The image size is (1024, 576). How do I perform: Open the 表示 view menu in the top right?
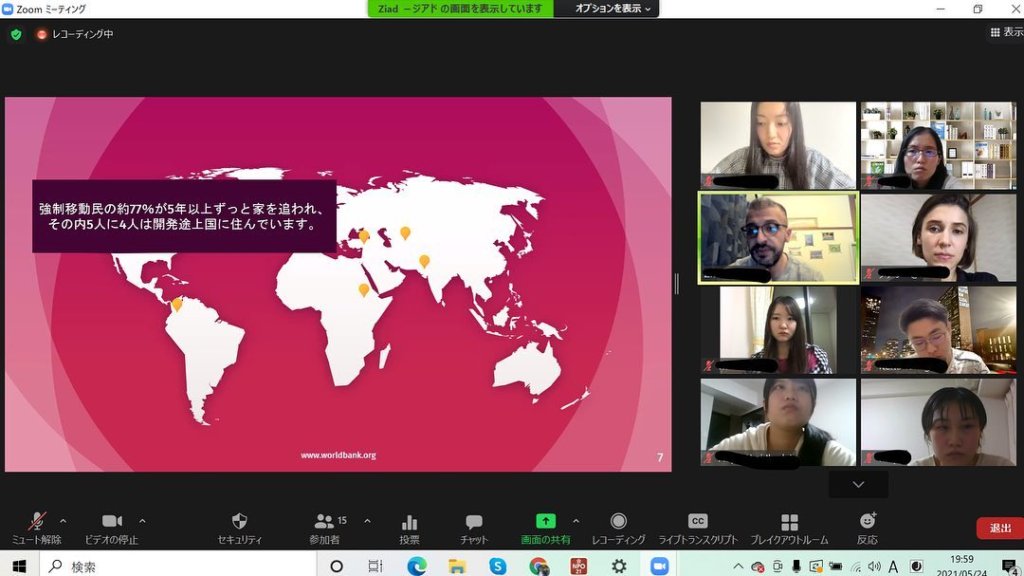pyautogui.click(x=1006, y=32)
